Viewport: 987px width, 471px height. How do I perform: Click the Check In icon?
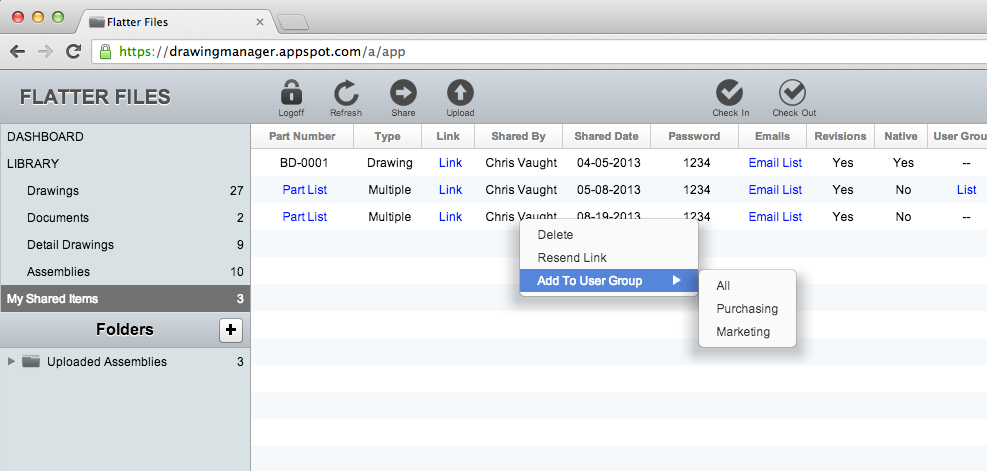(x=730, y=93)
